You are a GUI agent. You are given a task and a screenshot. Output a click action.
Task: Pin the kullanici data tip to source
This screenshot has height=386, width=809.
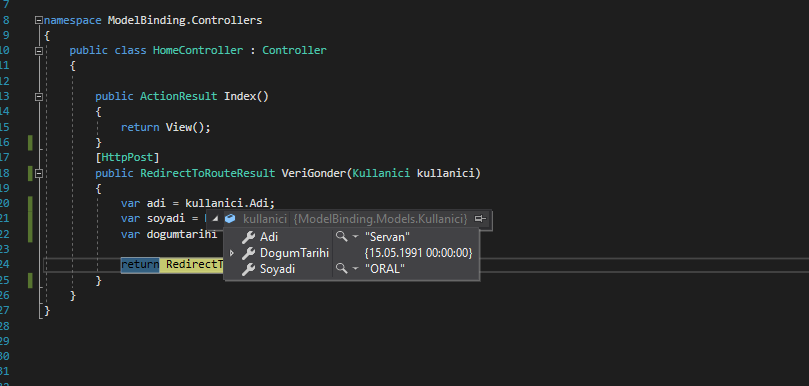[x=480, y=219]
